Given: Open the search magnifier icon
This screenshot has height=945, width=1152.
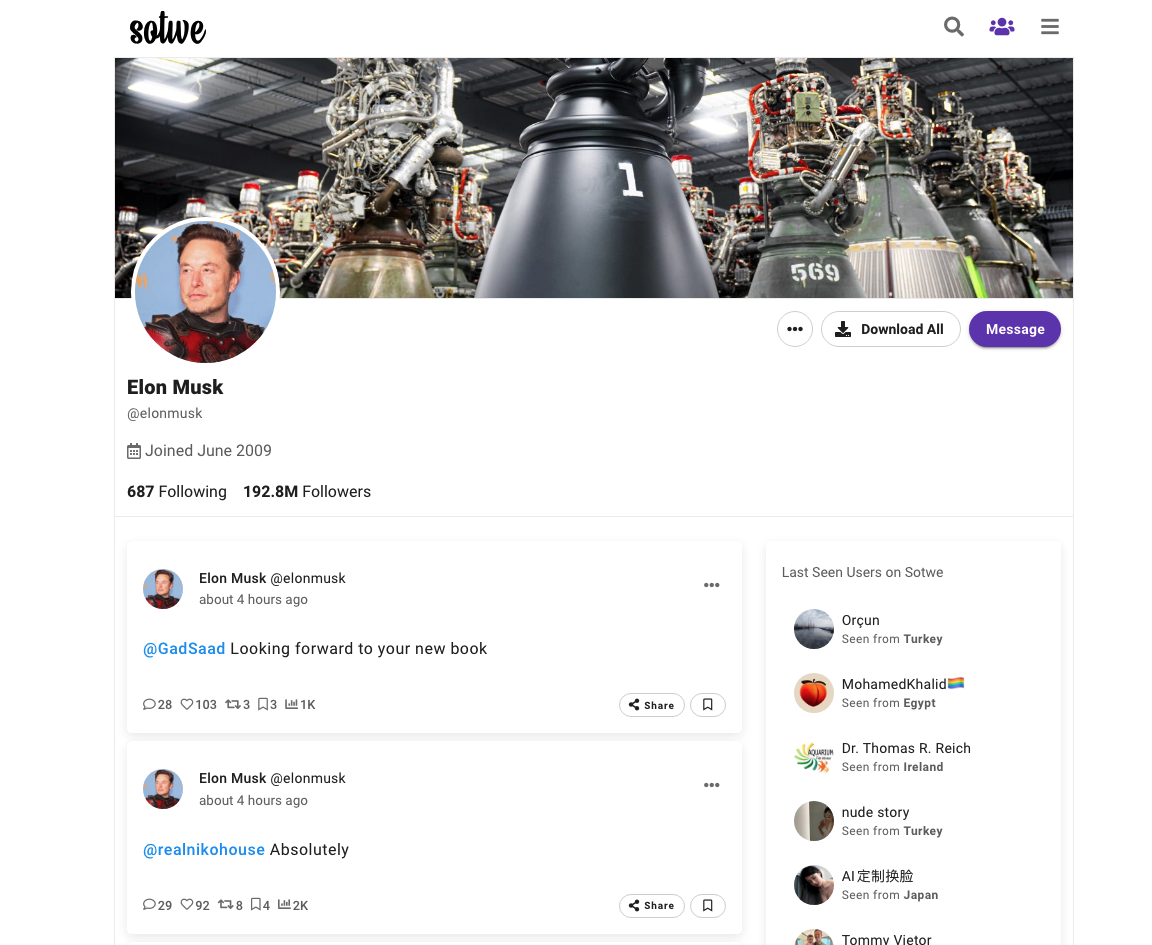Looking at the screenshot, I should (x=954, y=27).
